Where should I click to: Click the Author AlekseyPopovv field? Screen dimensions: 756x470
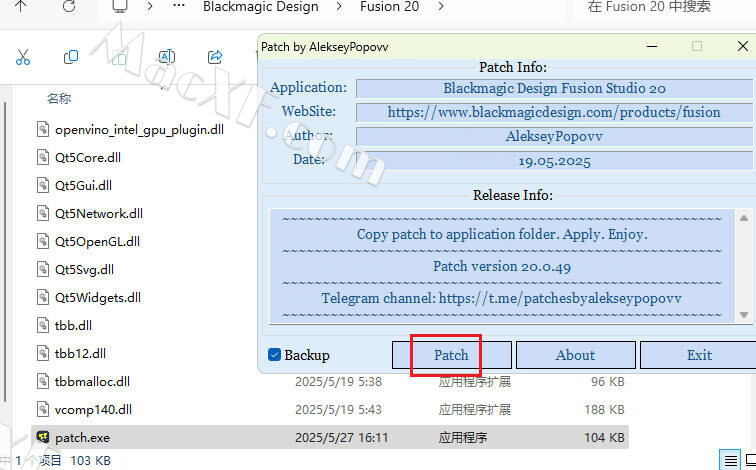(x=554, y=136)
